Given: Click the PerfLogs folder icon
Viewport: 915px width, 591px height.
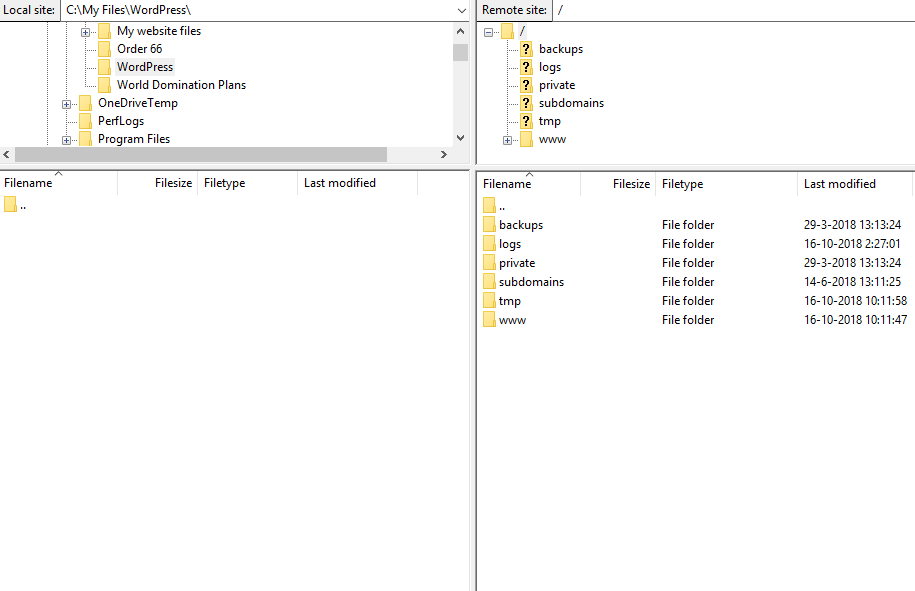Looking at the screenshot, I should [x=86, y=121].
